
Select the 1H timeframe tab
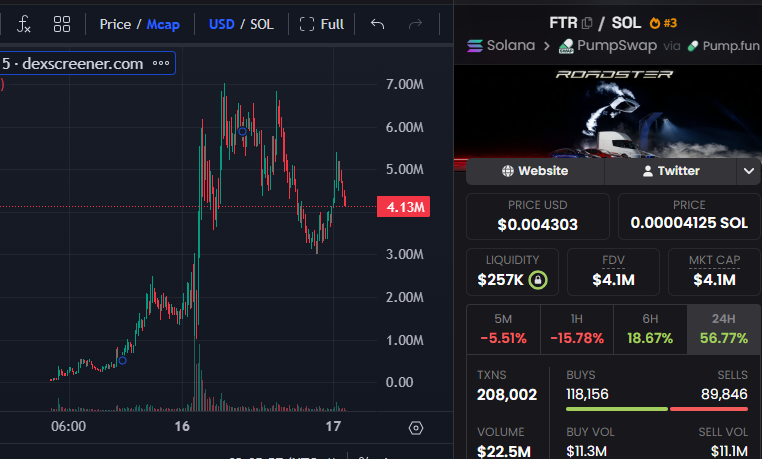pos(577,329)
